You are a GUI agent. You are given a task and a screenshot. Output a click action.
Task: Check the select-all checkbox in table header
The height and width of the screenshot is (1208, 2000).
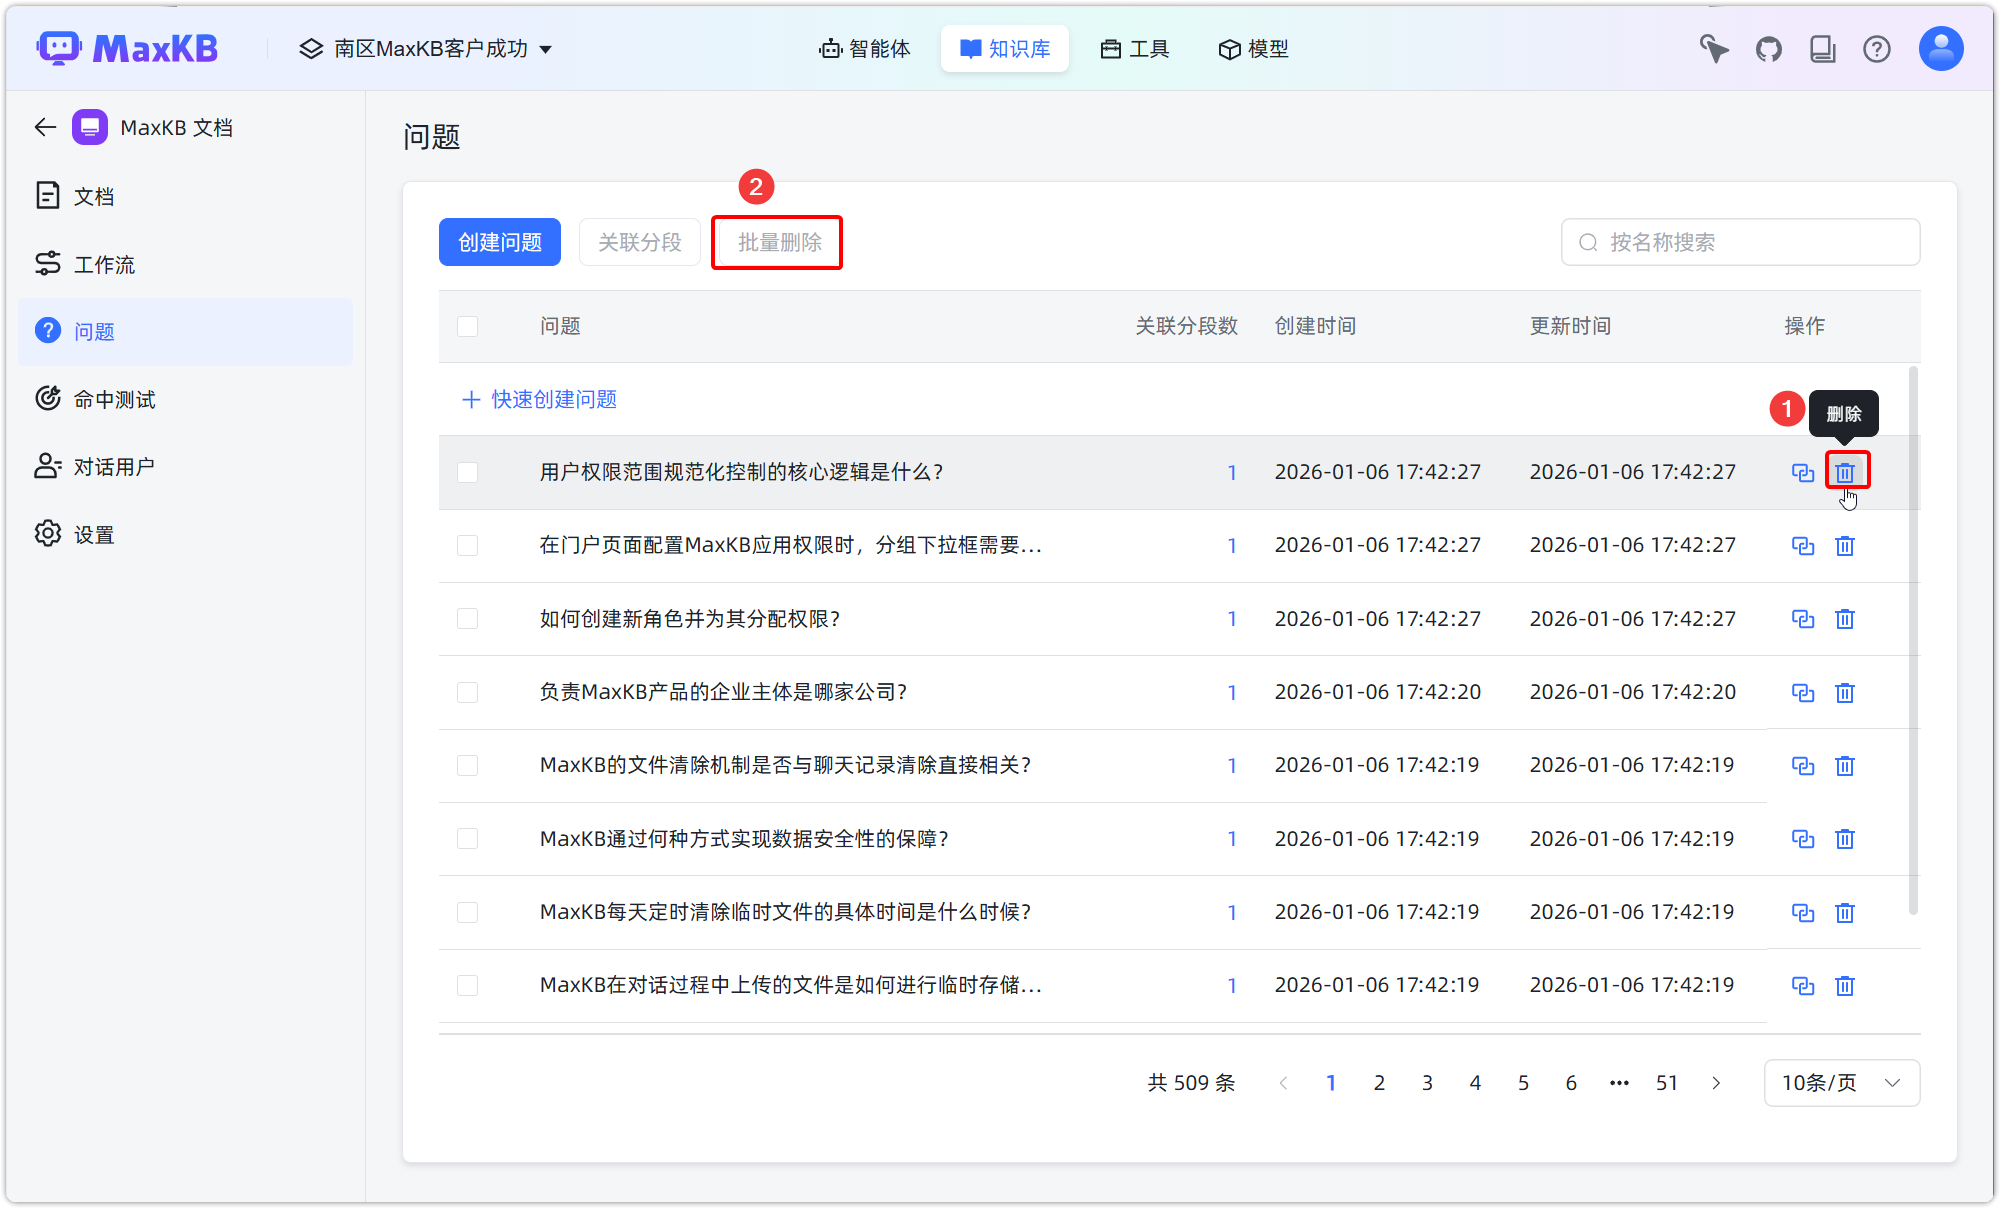point(467,326)
